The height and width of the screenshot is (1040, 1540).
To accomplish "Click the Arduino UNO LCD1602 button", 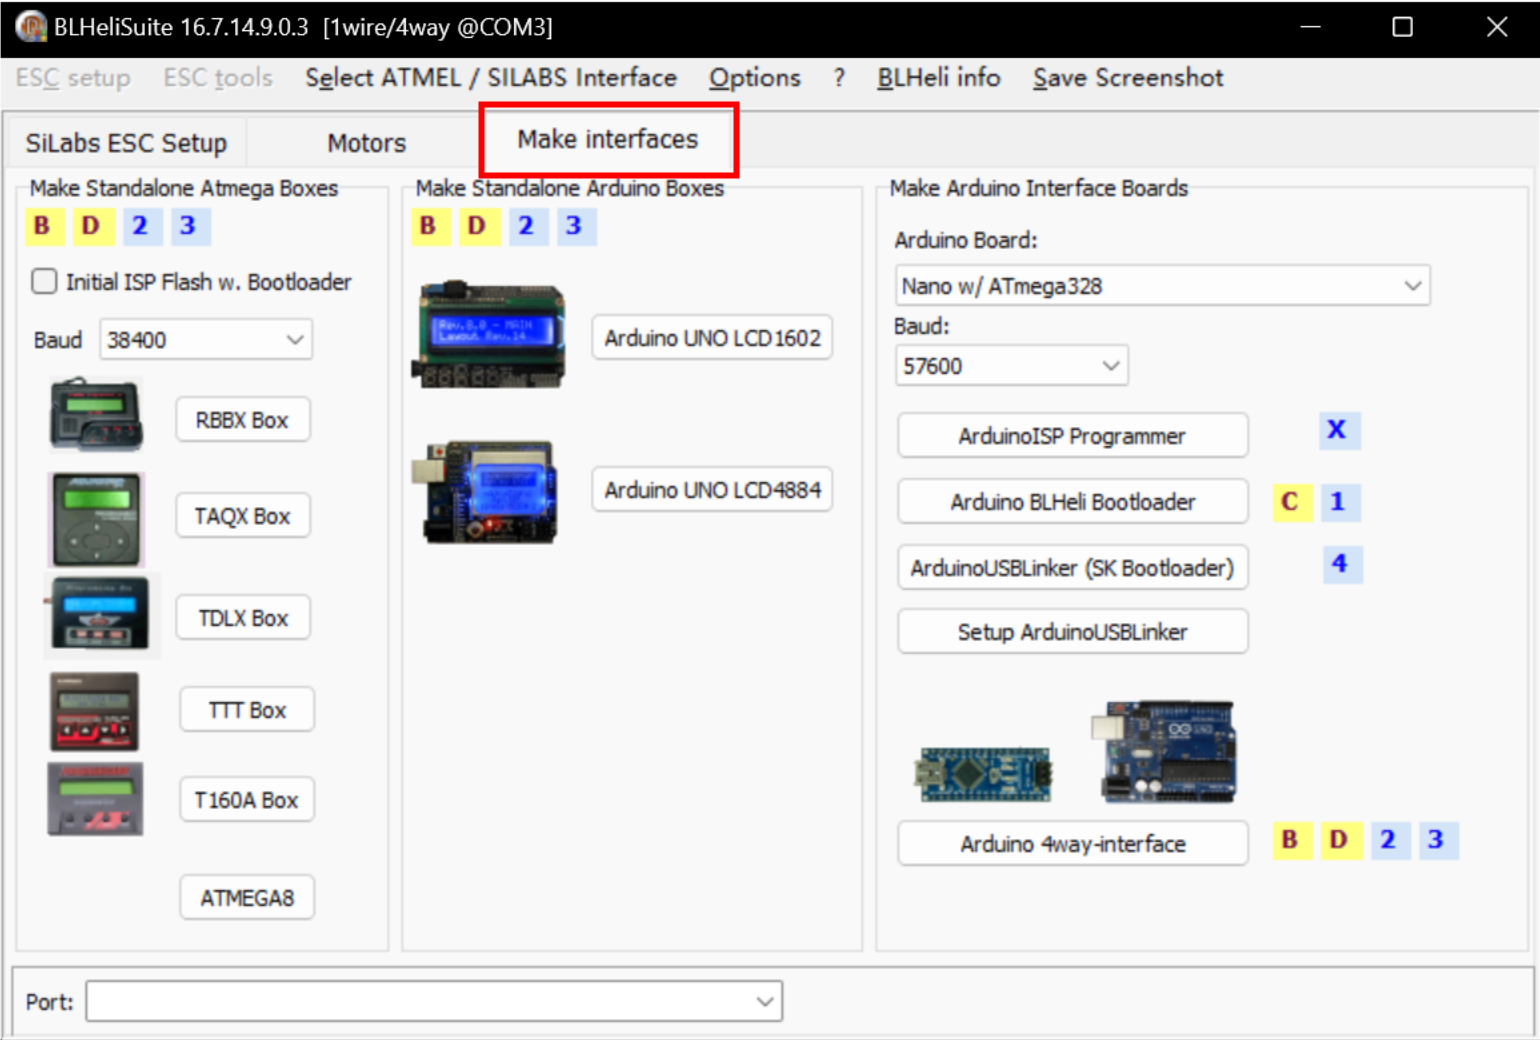I will (x=713, y=338).
